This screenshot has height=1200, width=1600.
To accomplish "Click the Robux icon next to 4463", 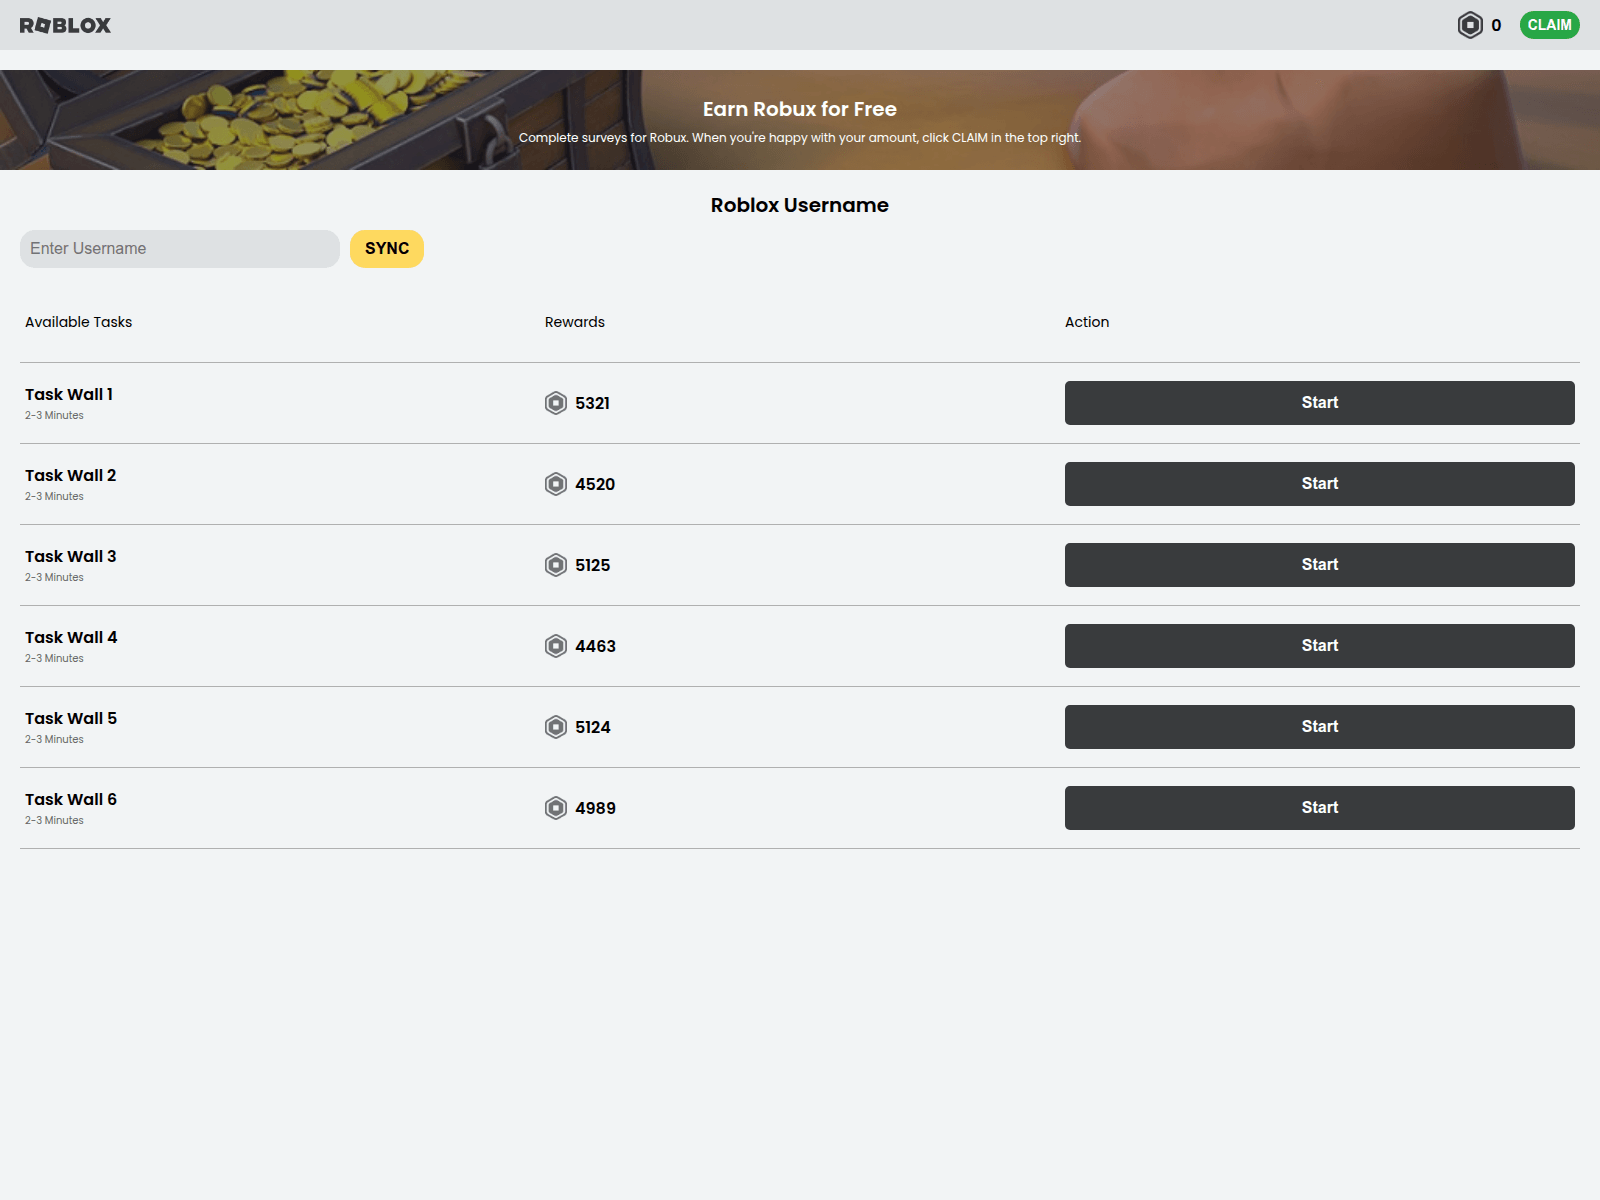I will coord(556,646).
